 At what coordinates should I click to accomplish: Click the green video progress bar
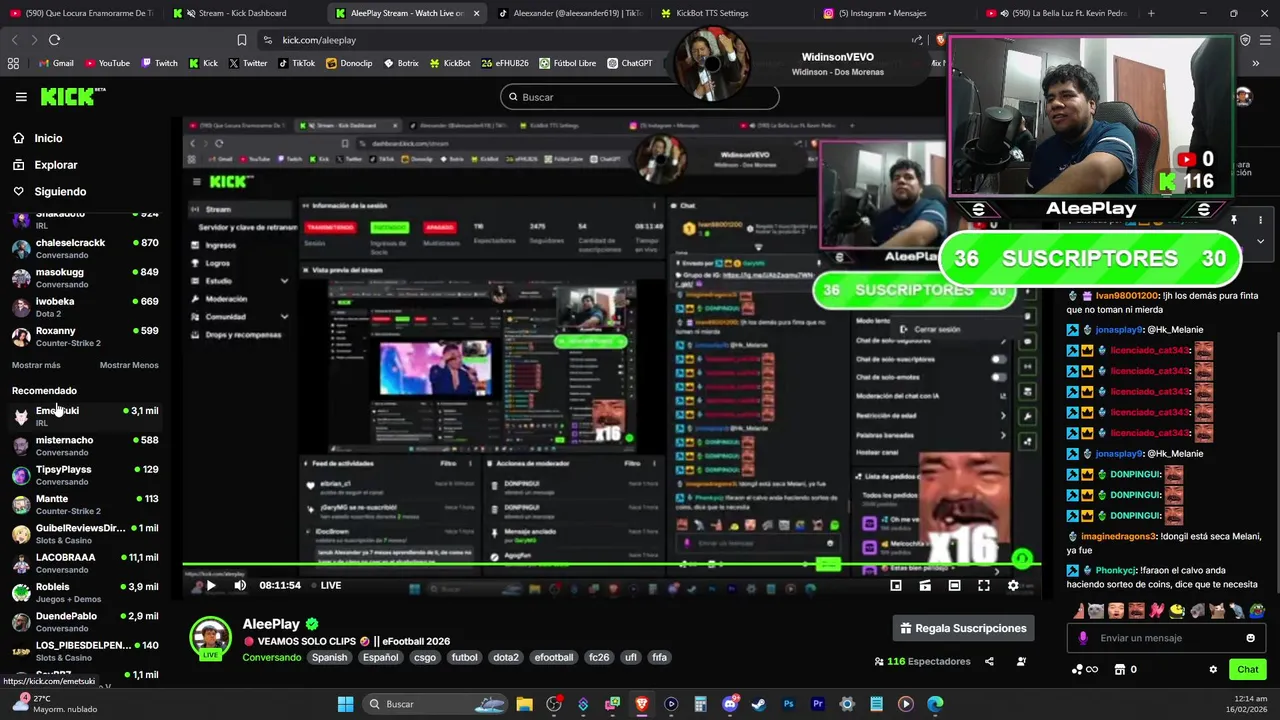[610, 564]
